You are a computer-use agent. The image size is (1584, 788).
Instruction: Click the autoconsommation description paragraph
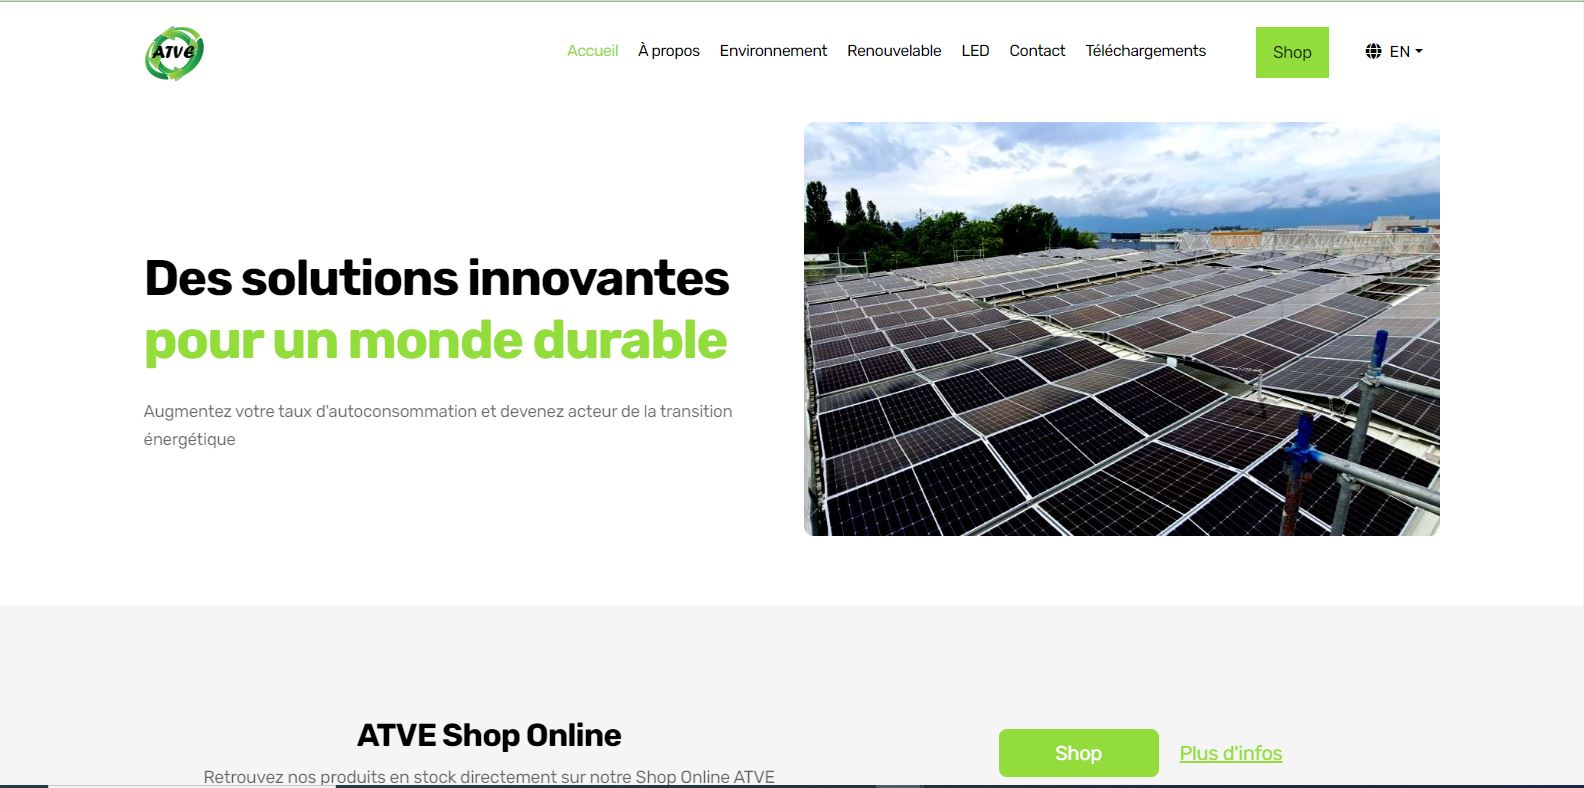tap(438, 425)
